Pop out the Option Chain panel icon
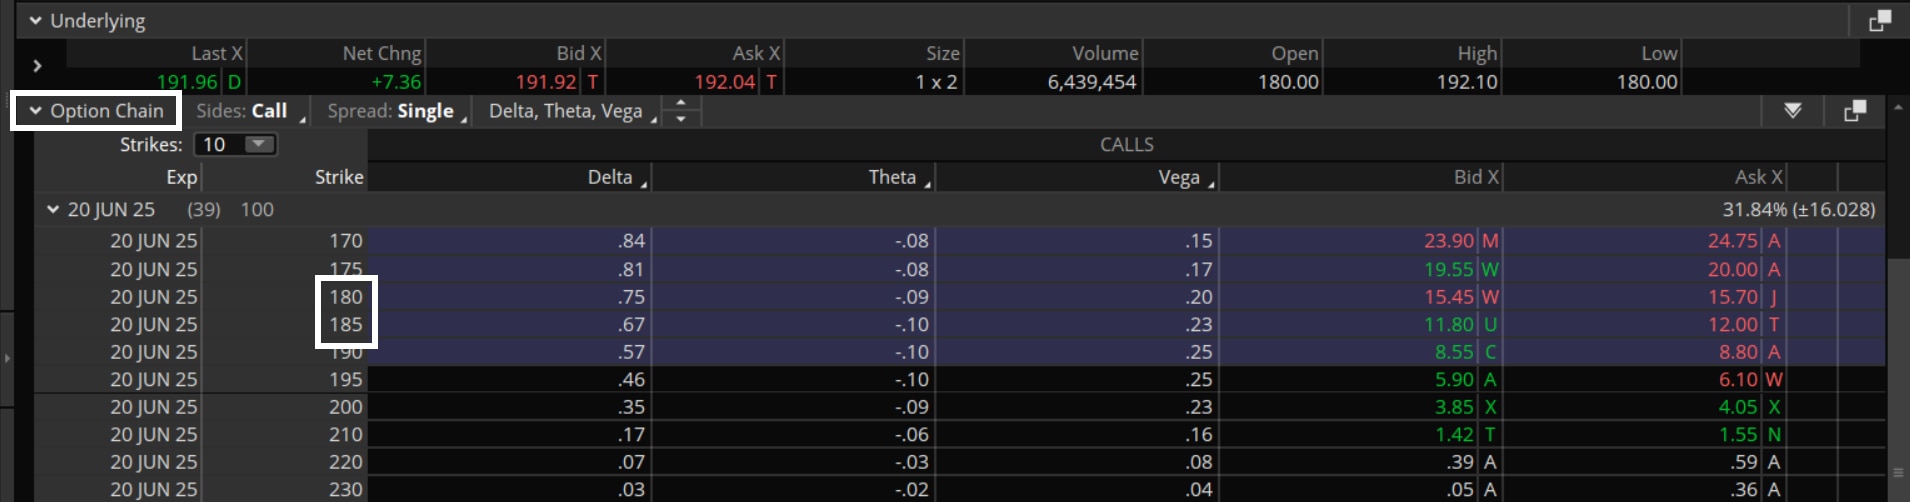This screenshot has width=1910, height=502. click(1855, 111)
